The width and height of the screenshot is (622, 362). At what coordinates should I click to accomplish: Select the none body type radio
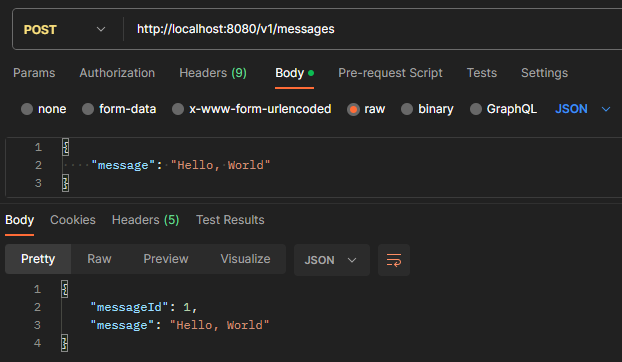click(x=27, y=109)
